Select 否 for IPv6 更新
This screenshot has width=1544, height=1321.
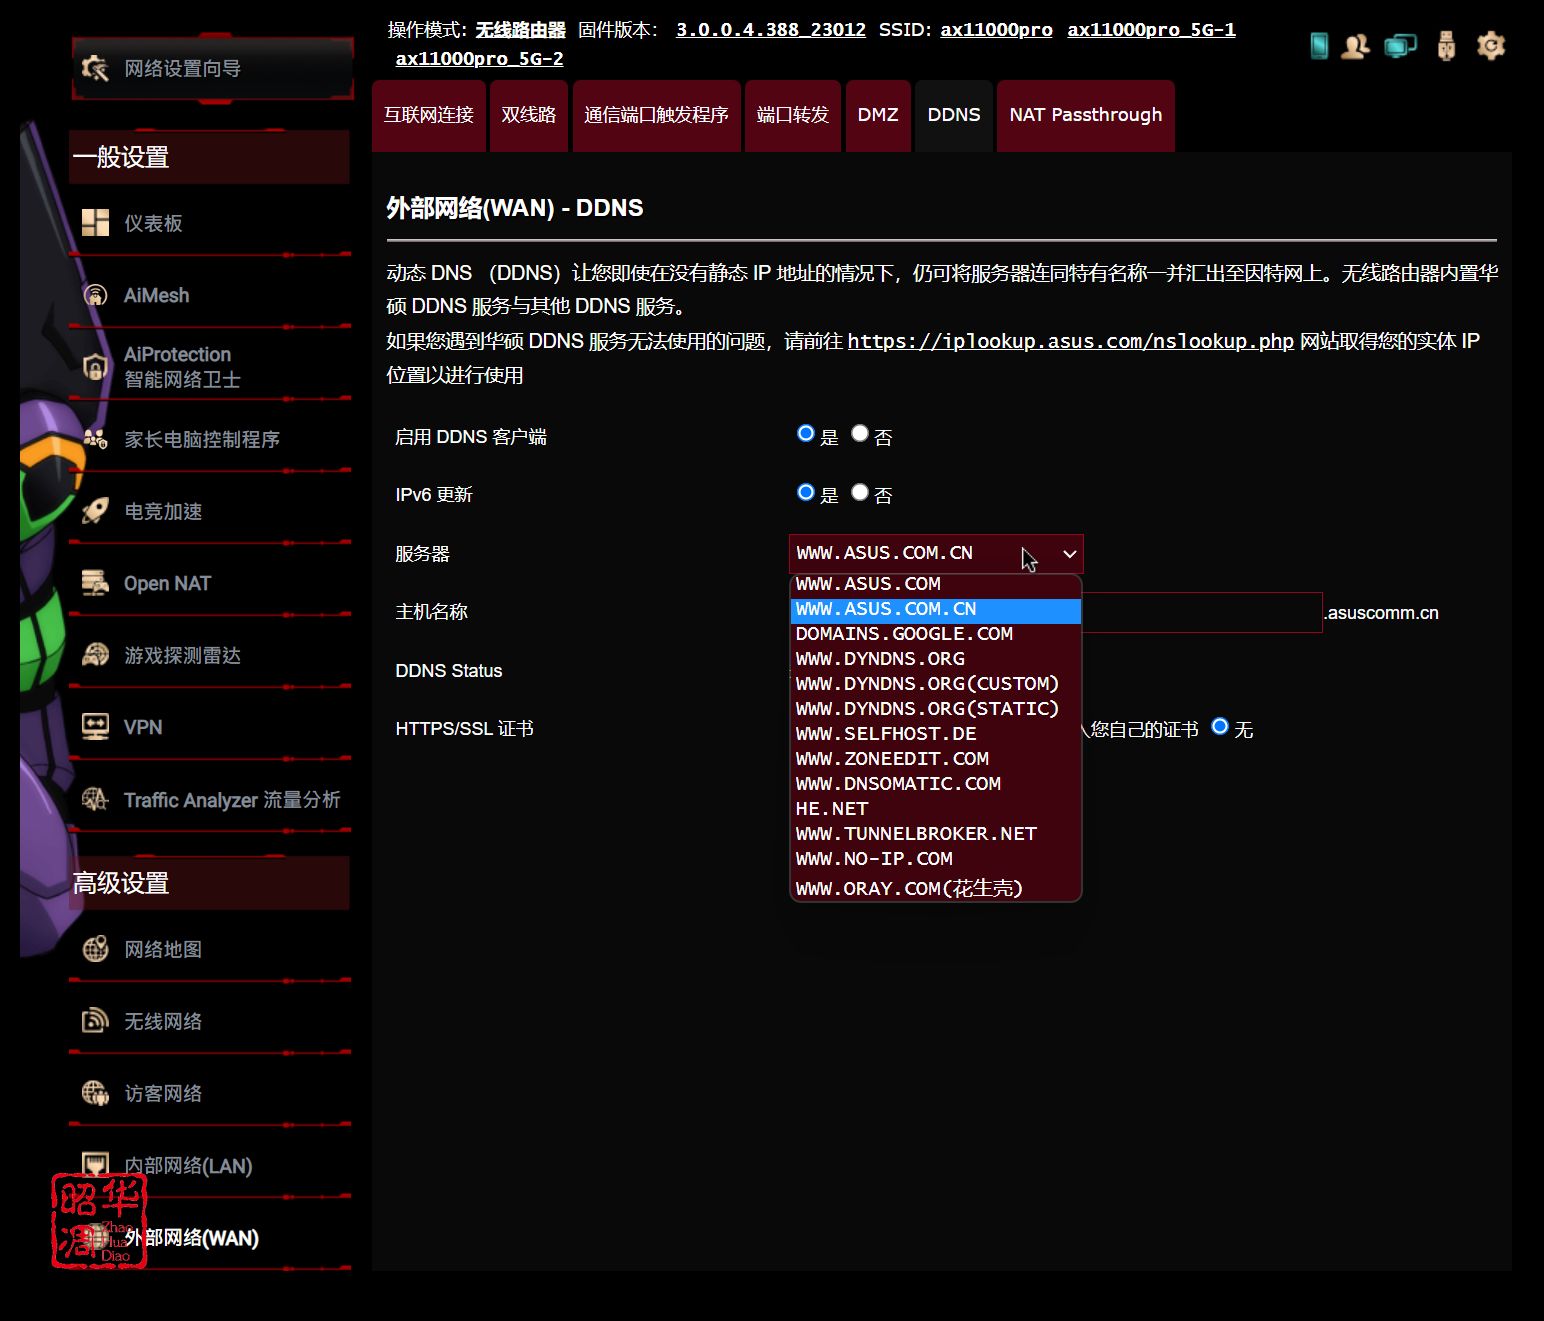[860, 492]
